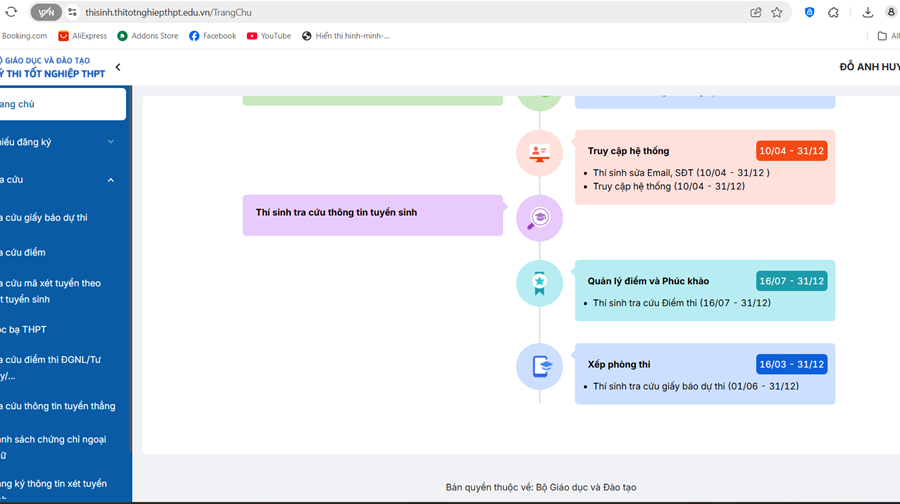
Task: Click the share page icon in address bar
Action: tap(756, 12)
